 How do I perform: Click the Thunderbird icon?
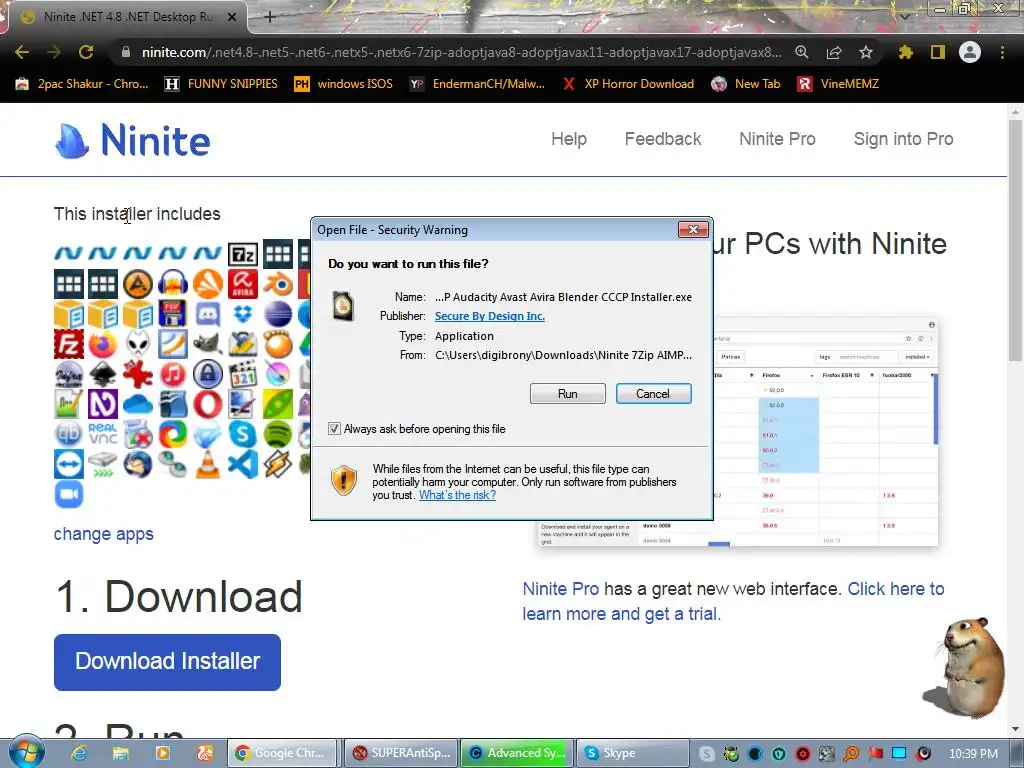point(138,464)
